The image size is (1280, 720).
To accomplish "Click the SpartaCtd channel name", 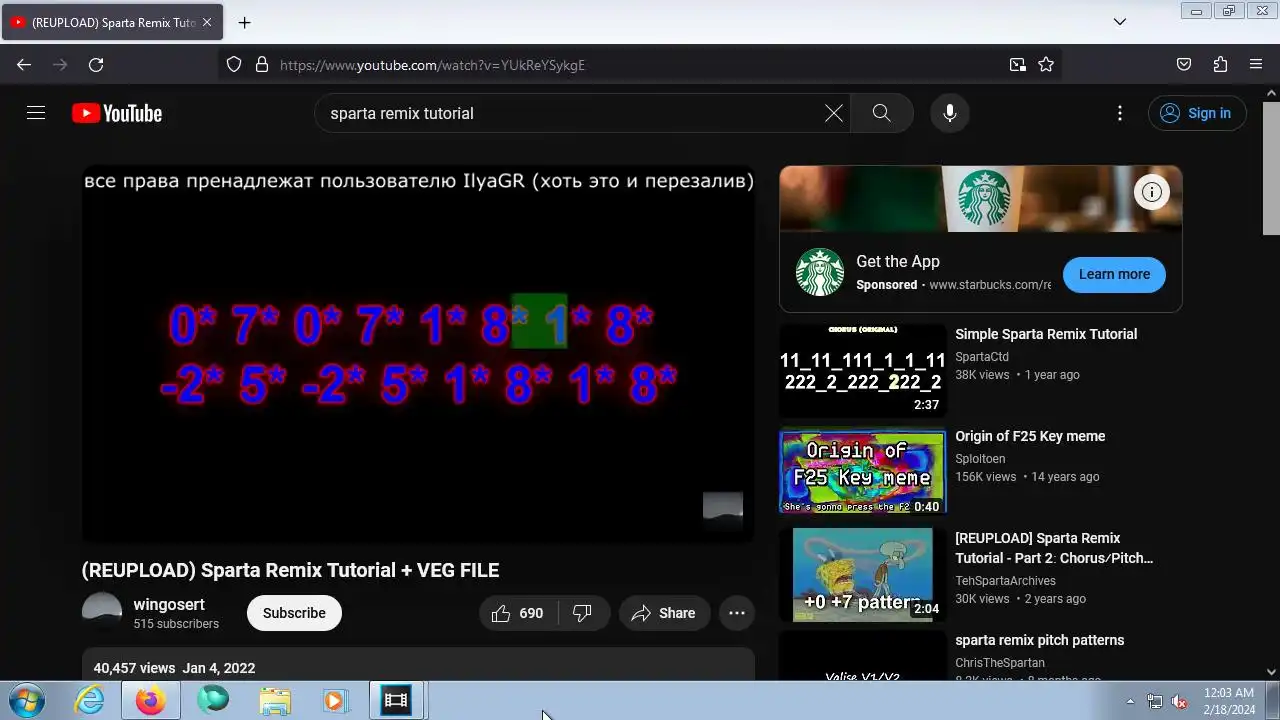I will (x=982, y=356).
